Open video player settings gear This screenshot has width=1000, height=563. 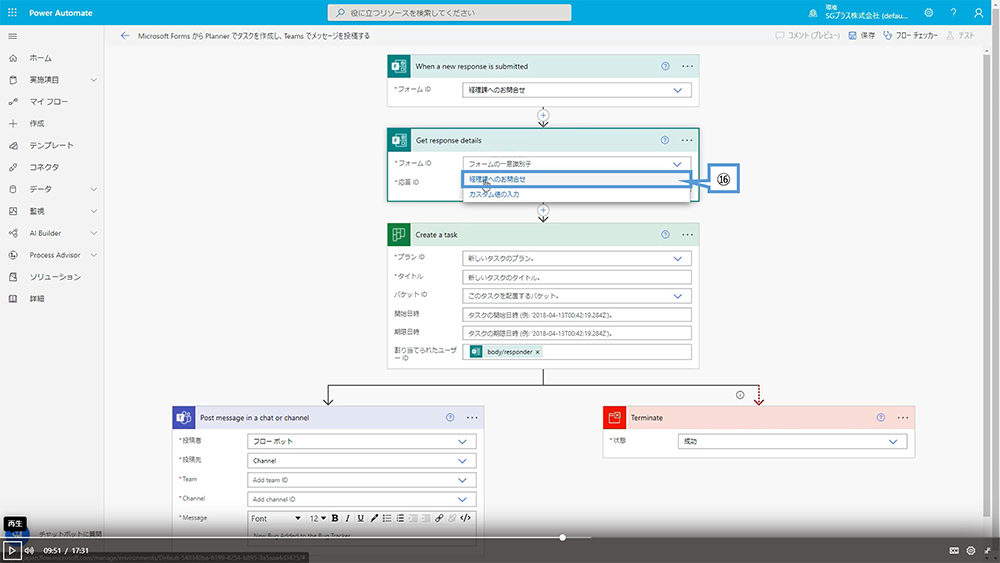coord(971,550)
